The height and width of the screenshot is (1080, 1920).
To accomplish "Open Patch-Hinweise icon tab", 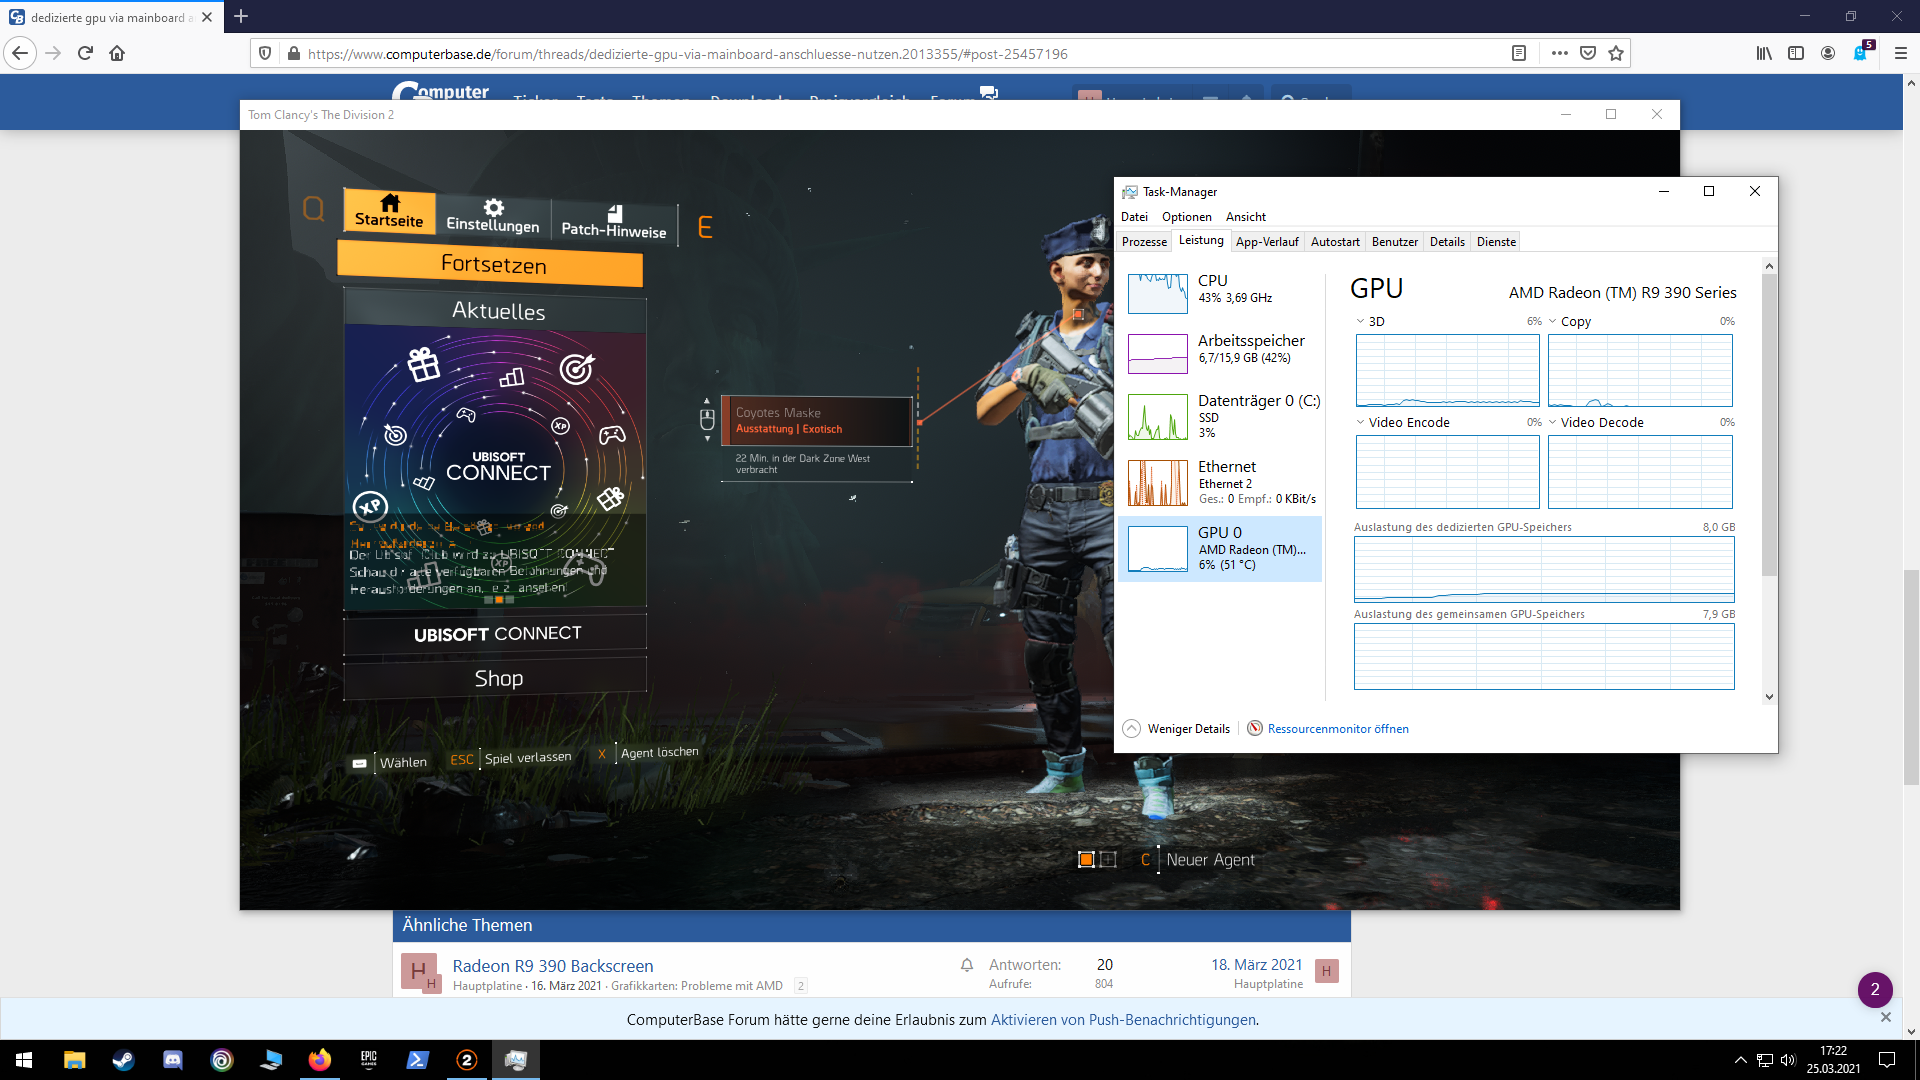I will [614, 214].
